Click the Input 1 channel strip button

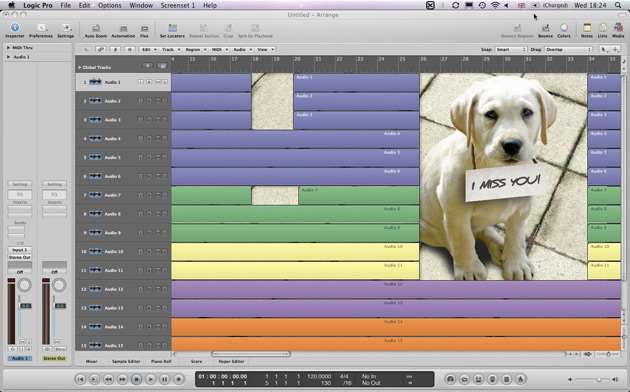(20, 250)
